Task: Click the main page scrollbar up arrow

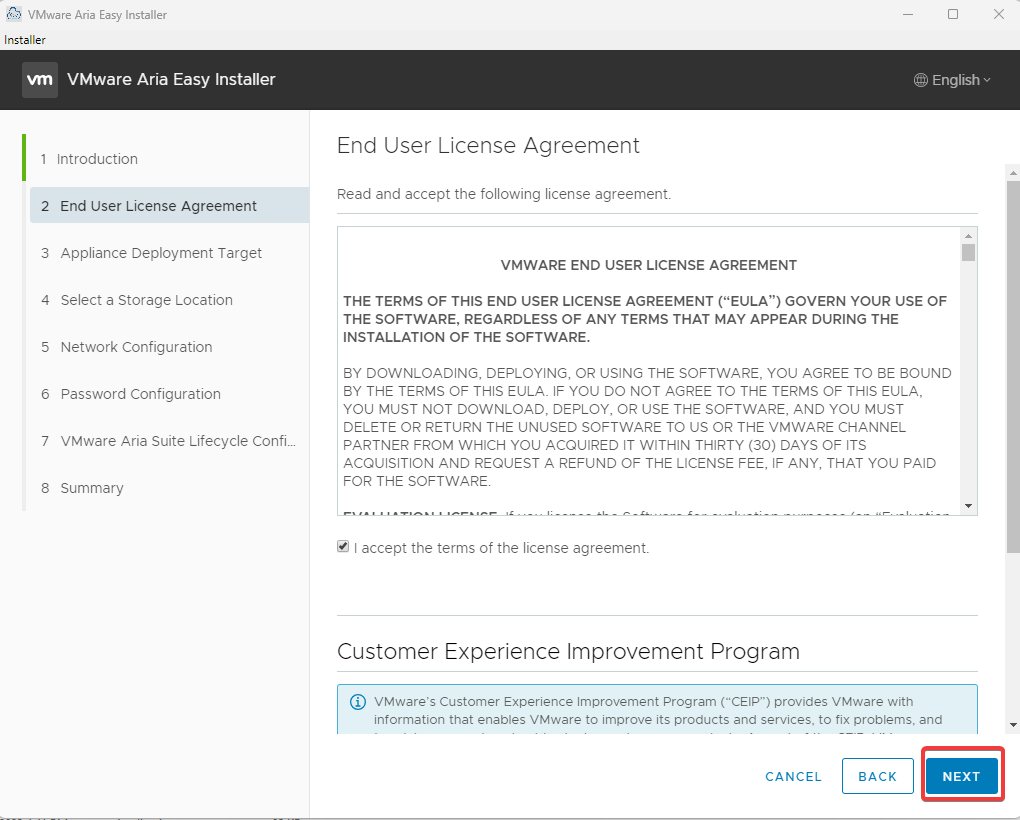Action: tap(1013, 173)
